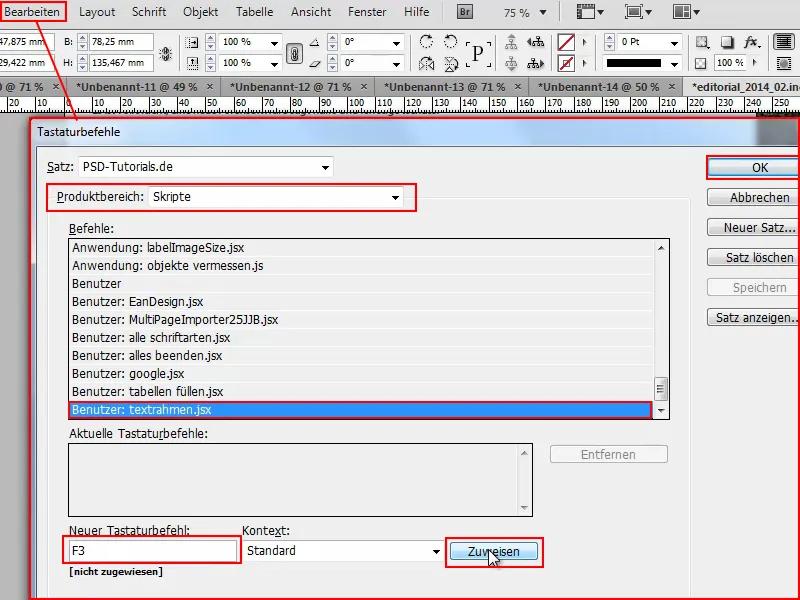Click the Abbrechen button
800x600 pixels.
753,197
